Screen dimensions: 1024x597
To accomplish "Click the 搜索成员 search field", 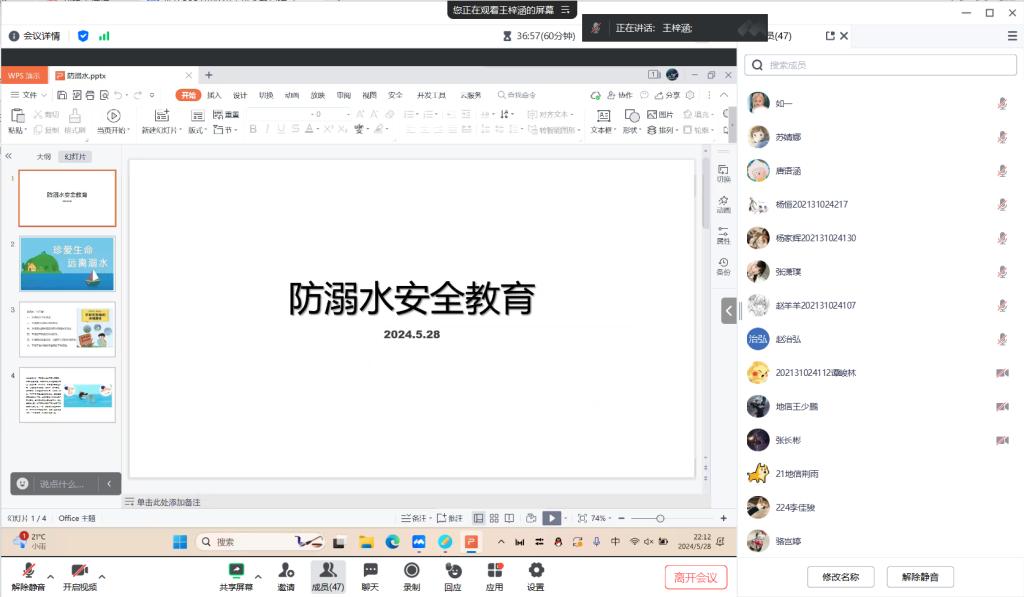I will (880, 65).
